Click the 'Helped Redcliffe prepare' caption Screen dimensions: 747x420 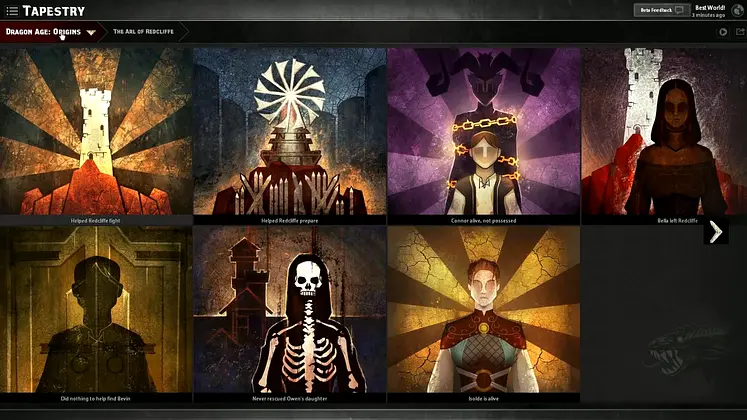(x=290, y=220)
